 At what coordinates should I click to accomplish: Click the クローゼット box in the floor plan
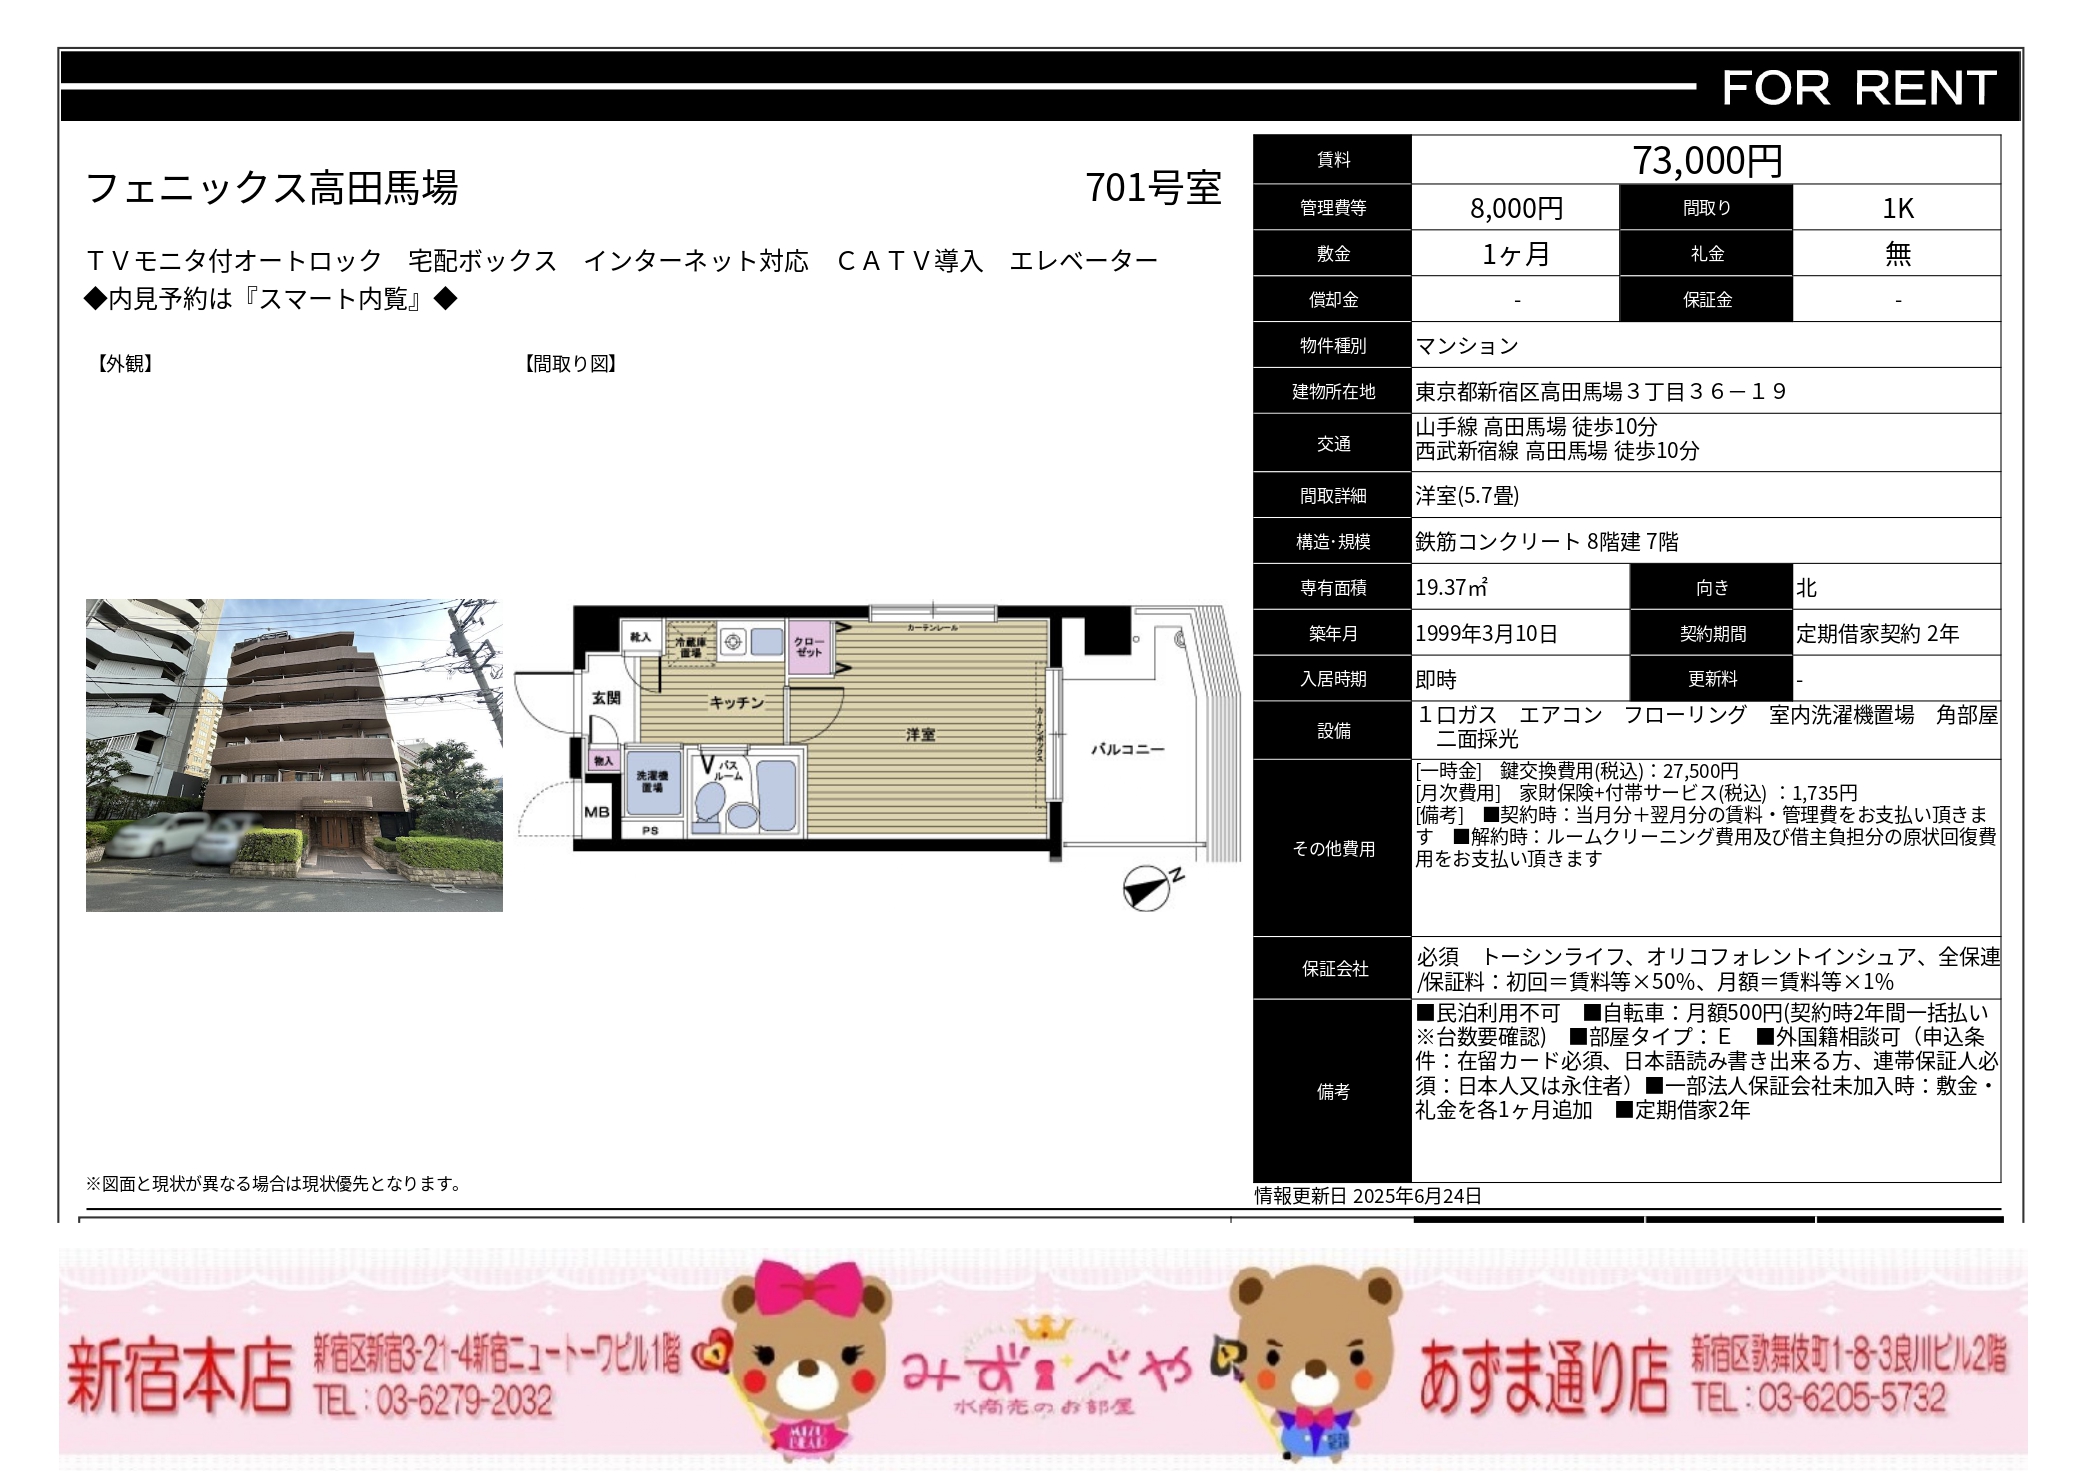[809, 647]
